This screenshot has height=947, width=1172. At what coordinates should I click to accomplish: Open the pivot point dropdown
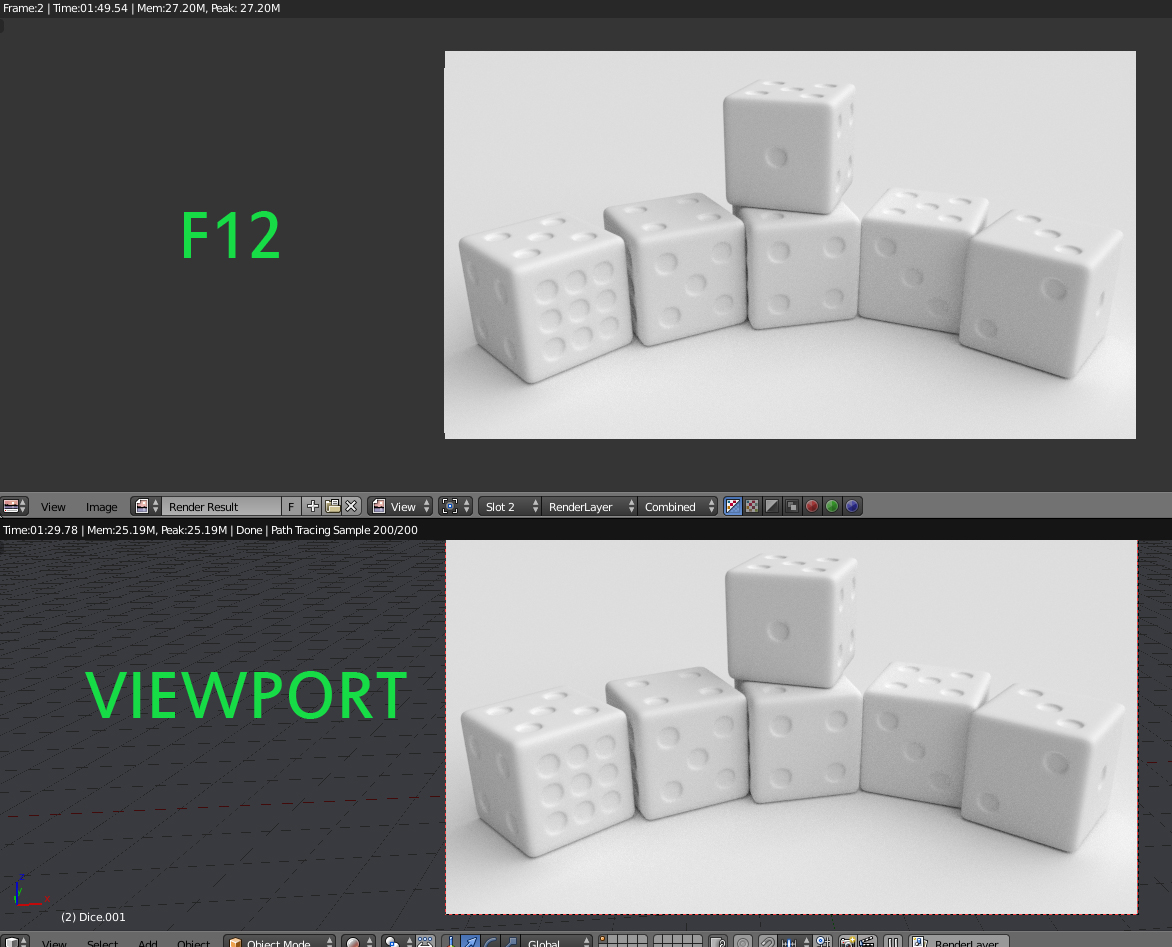pyautogui.click(x=455, y=507)
